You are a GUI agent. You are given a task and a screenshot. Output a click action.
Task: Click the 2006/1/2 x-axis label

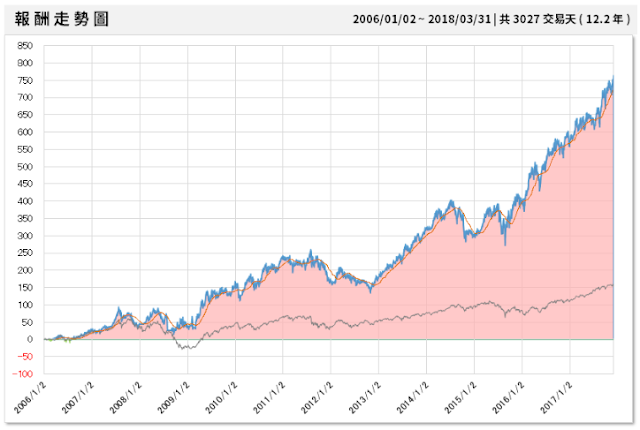(31, 398)
